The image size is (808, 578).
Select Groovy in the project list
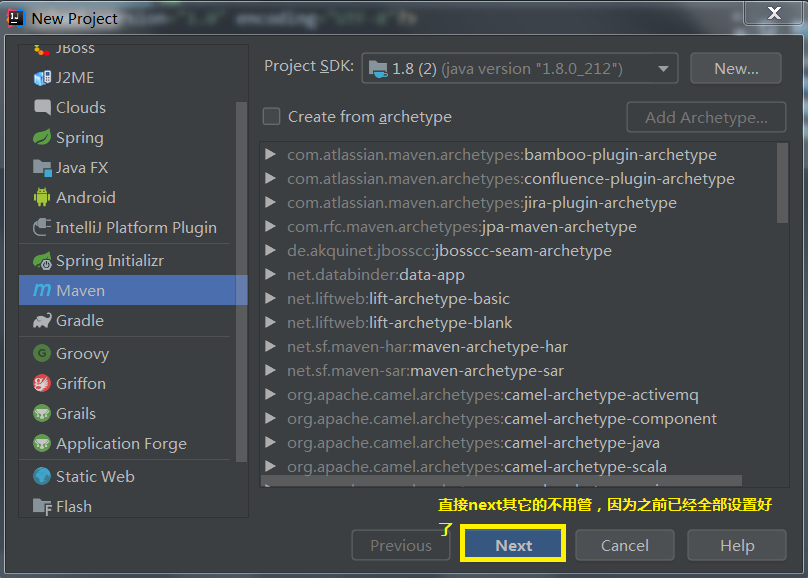pos(127,353)
